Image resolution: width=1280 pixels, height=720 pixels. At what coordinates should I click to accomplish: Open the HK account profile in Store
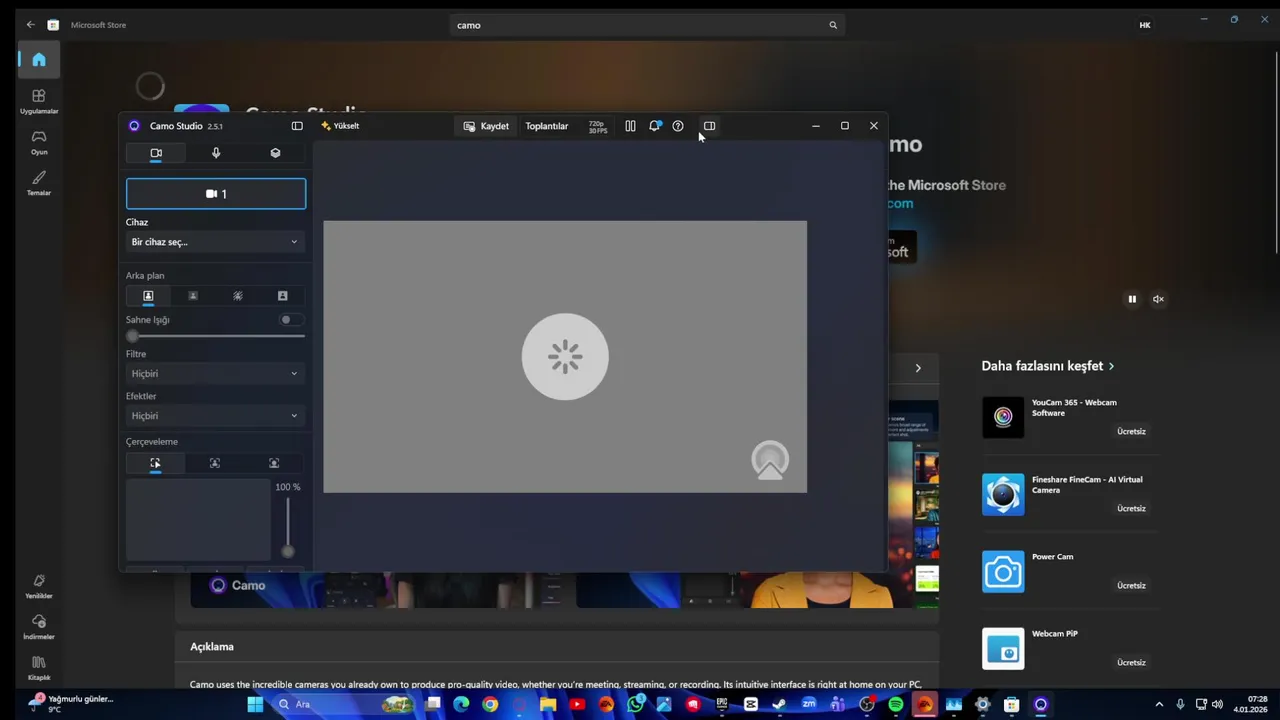(x=1145, y=25)
